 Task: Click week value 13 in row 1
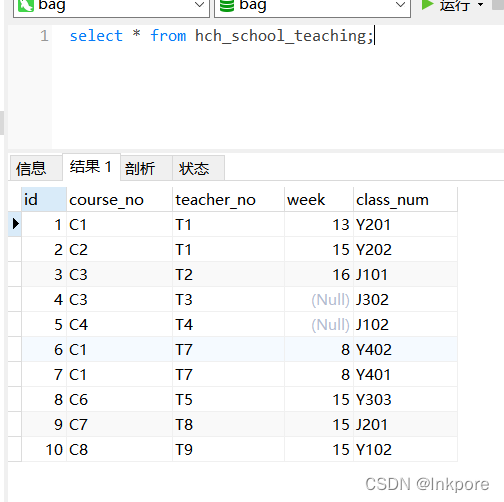(x=319, y=224)
